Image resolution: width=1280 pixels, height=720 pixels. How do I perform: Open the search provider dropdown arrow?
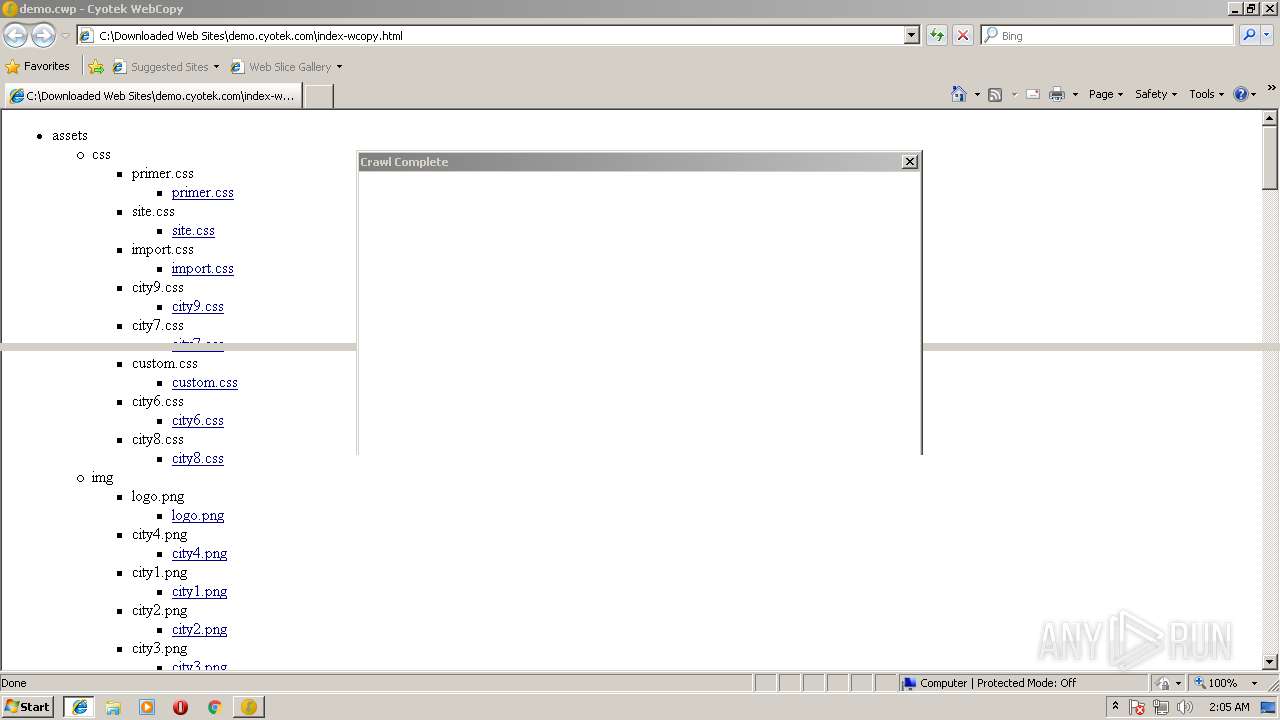pos(1266,35)
